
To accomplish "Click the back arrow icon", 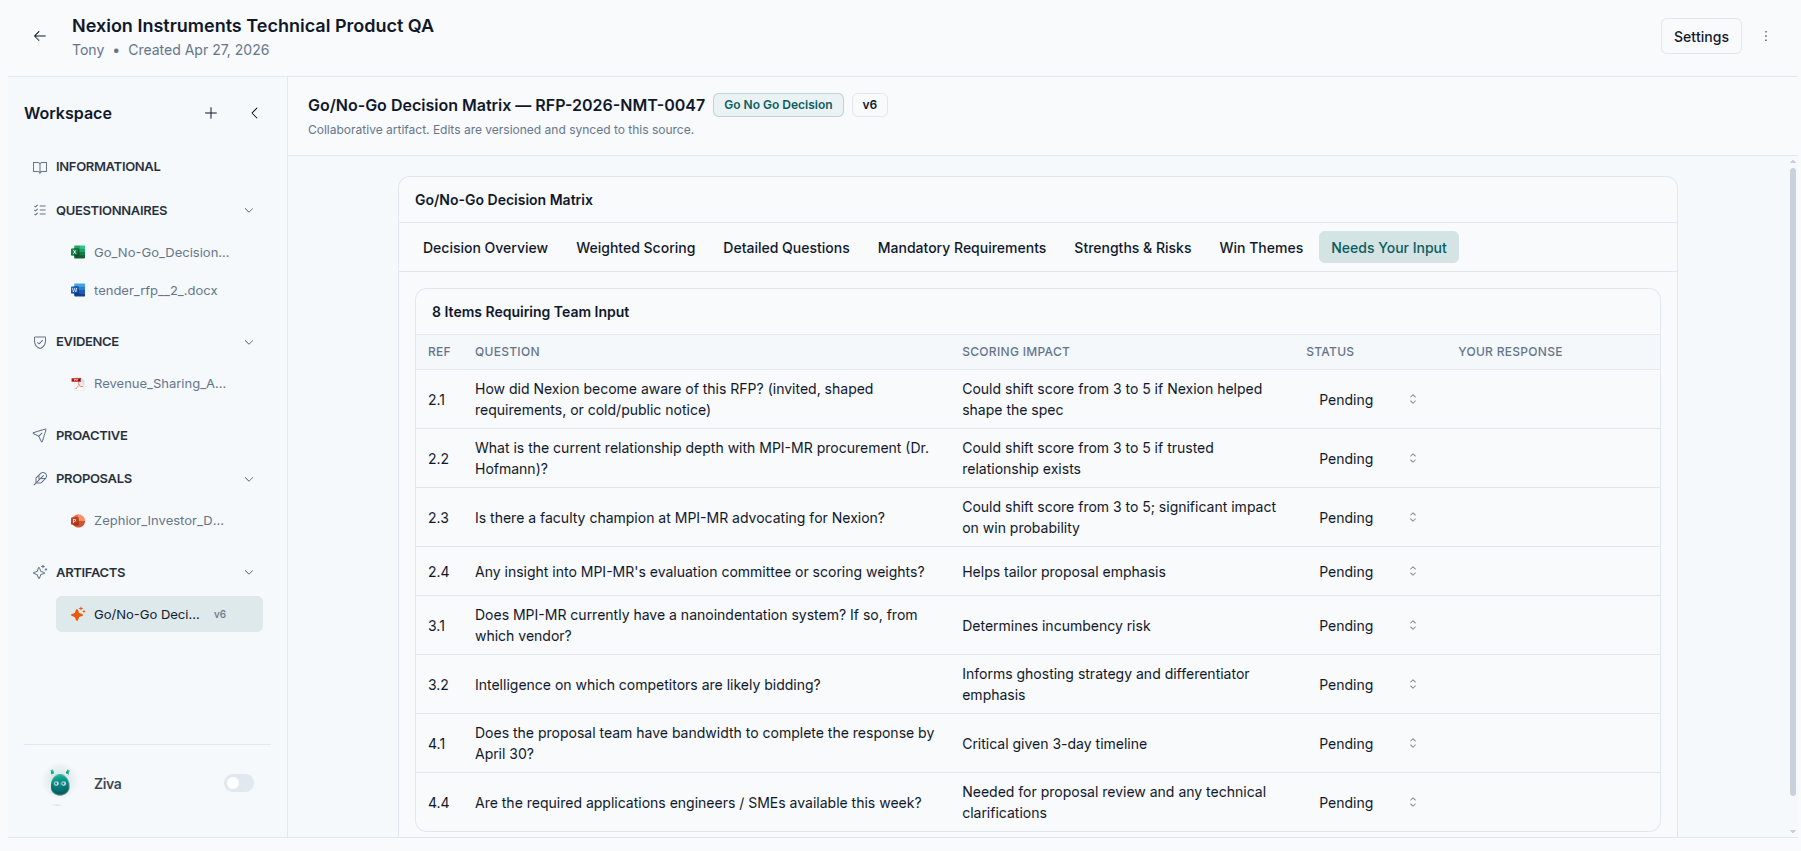I will click(x=40, y=36).
